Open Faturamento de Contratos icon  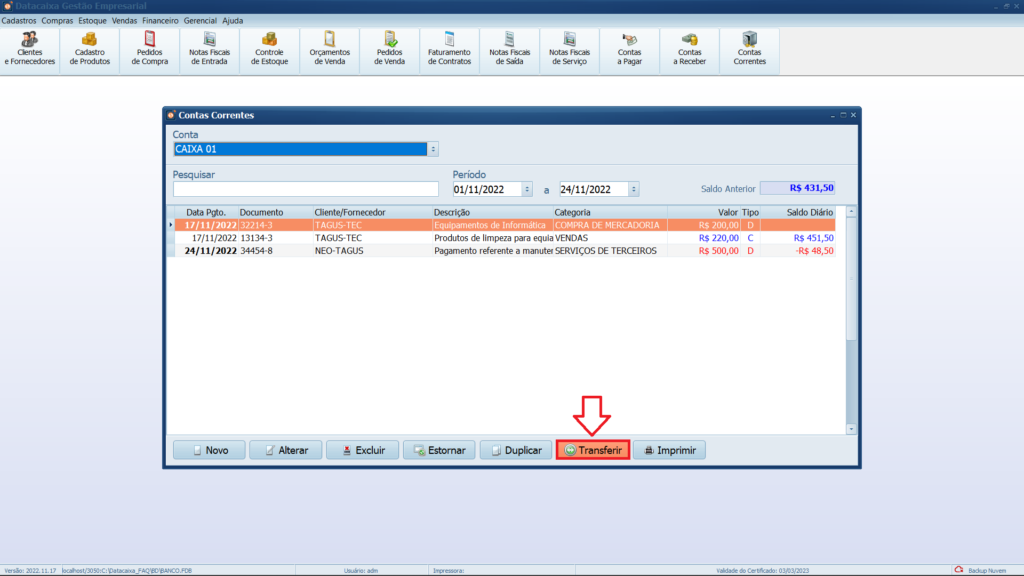pos(449,49)
